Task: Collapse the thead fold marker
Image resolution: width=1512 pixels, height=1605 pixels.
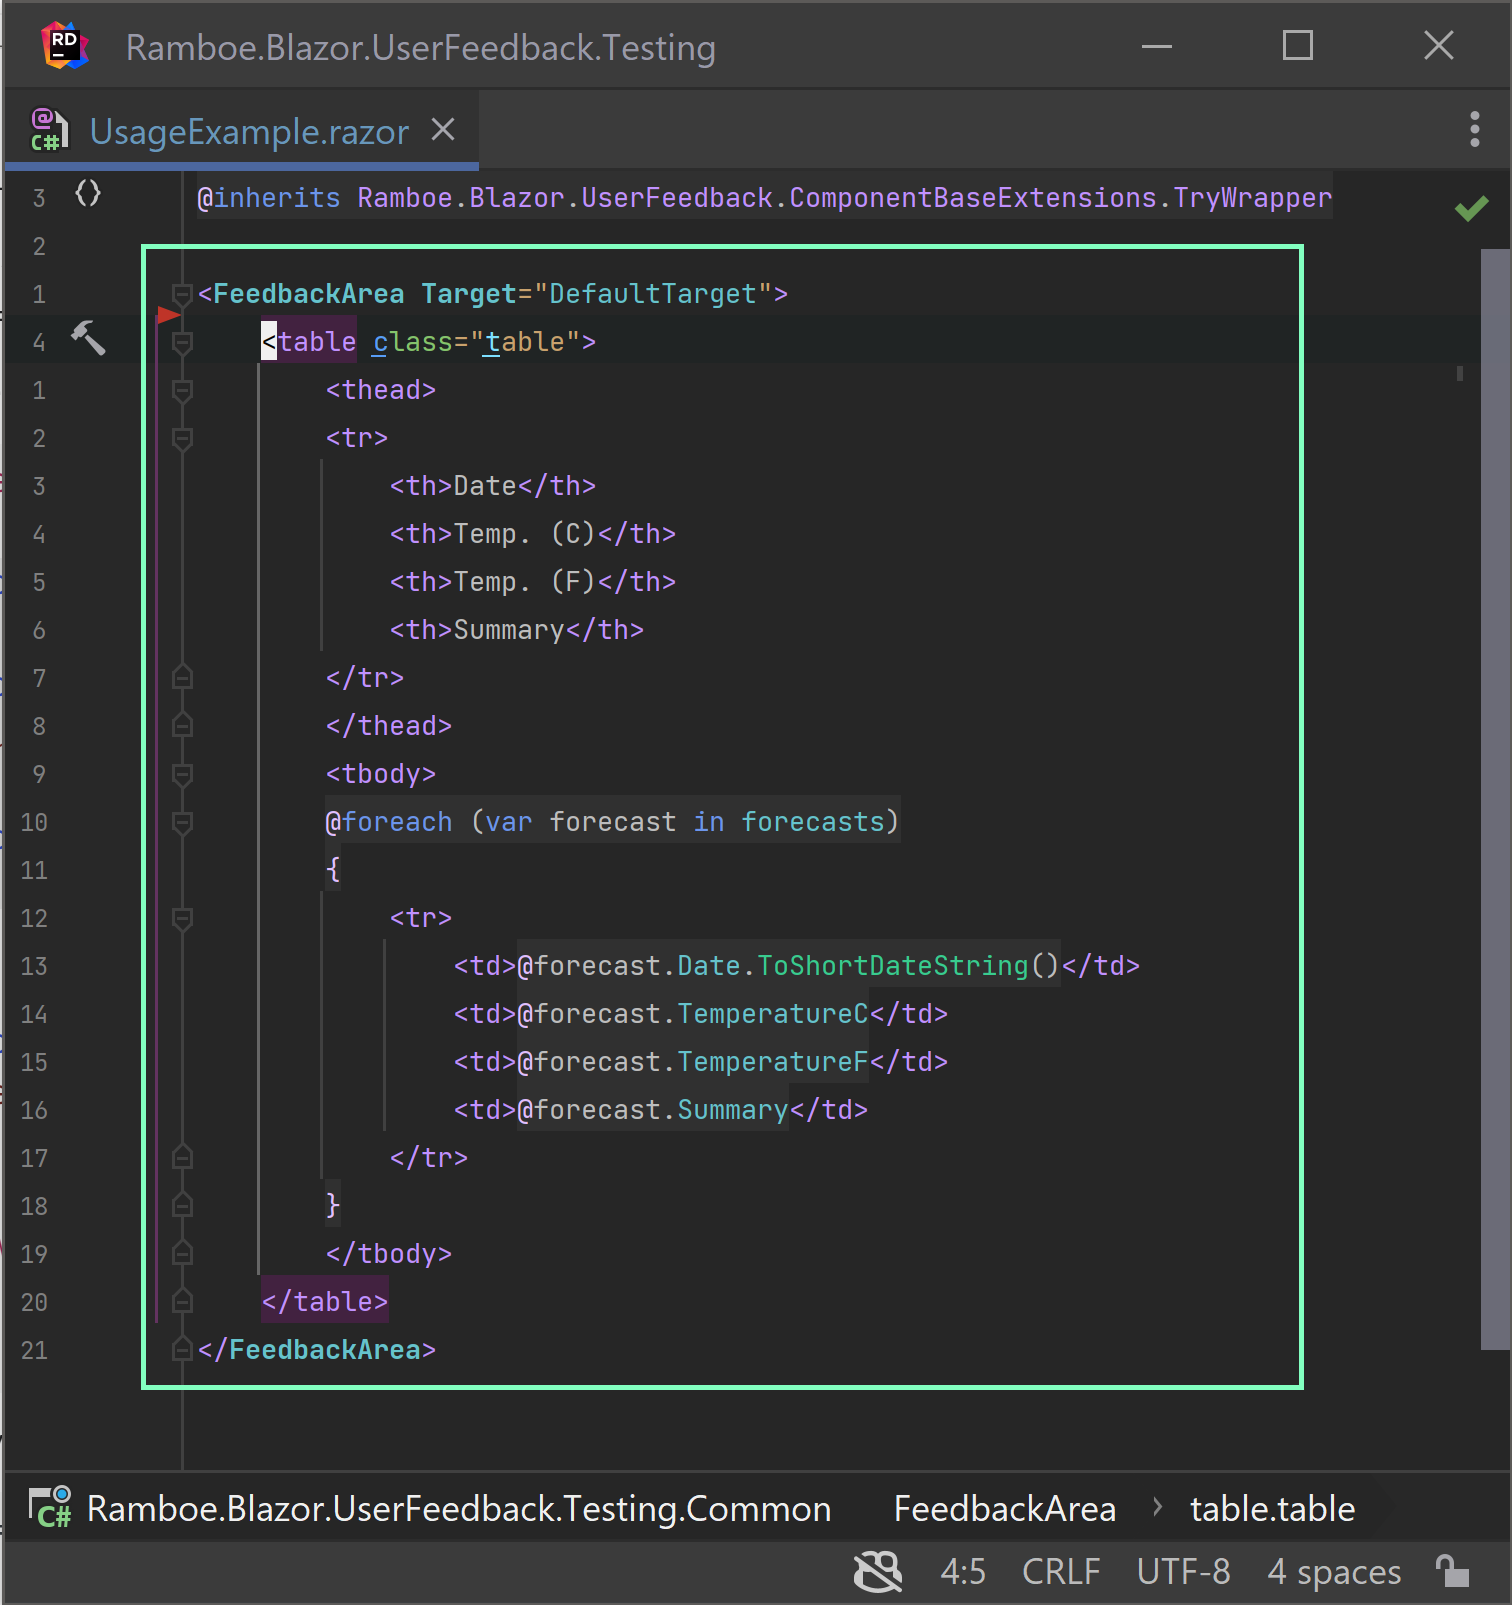Action: pyautogui.click(x=182, y=390)
